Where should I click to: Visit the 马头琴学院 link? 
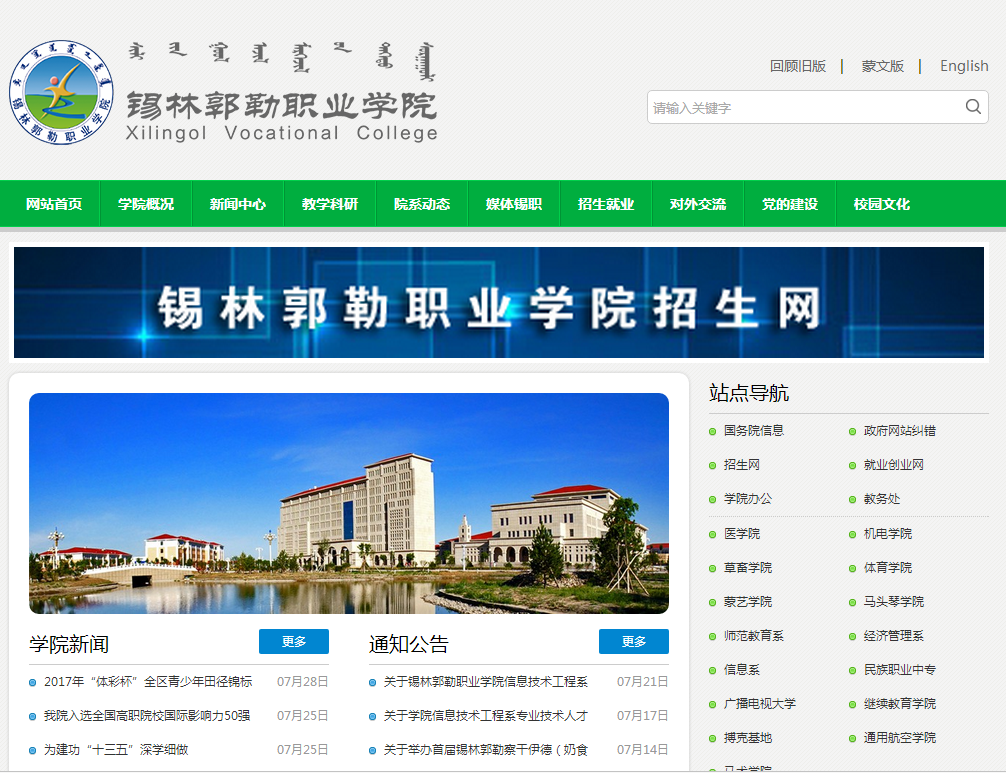click(x=894, y=601)
